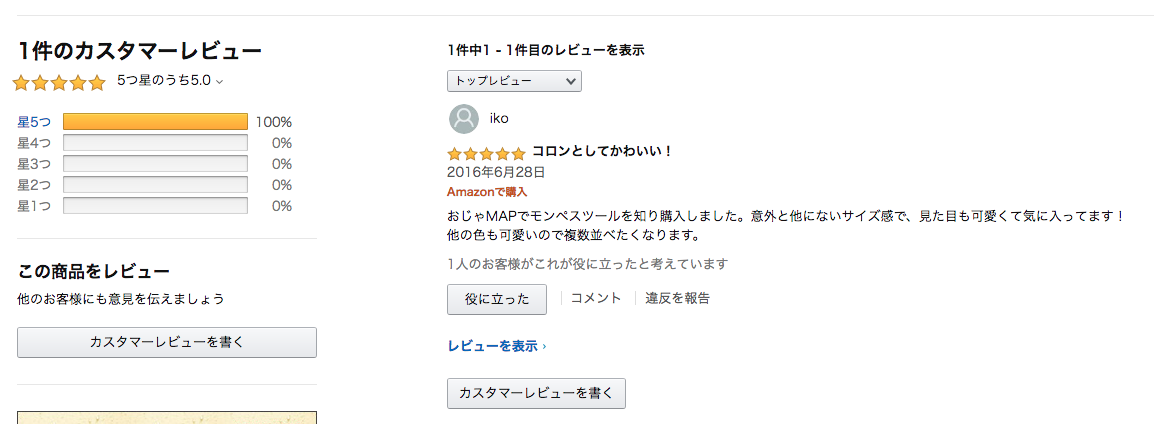Open the コメント link
Image resolution: width=1154 pixels, height=424 pixels.
pyautogui.click(x=596, y=298)
